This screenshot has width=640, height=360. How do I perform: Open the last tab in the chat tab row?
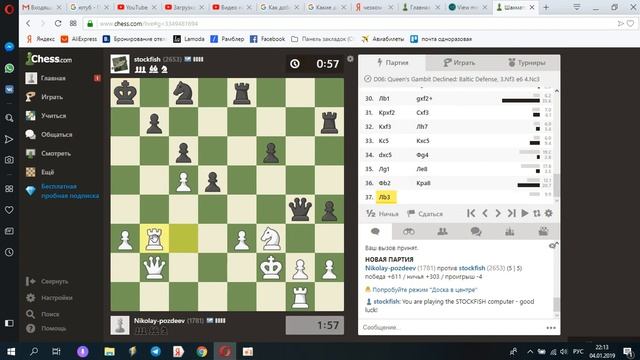tap(543, 232)
